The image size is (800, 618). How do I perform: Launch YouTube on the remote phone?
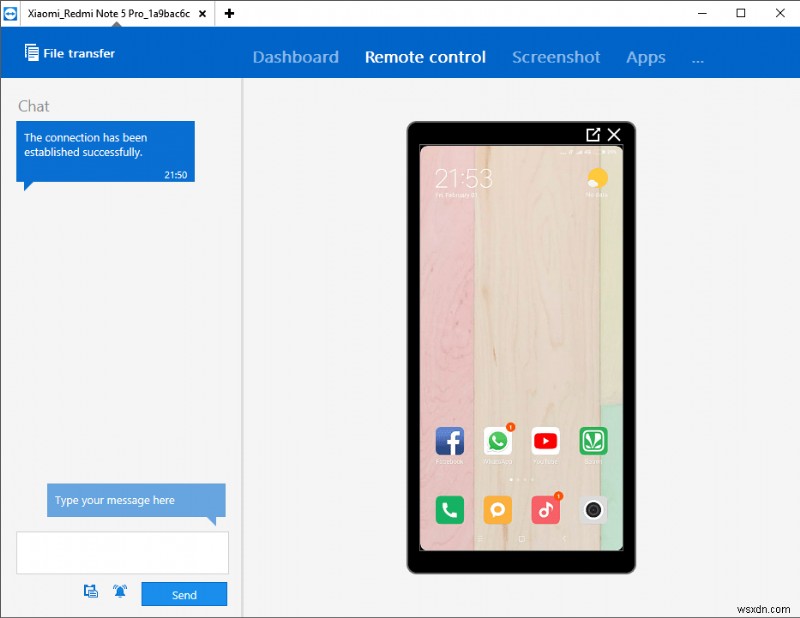(545, 441)
